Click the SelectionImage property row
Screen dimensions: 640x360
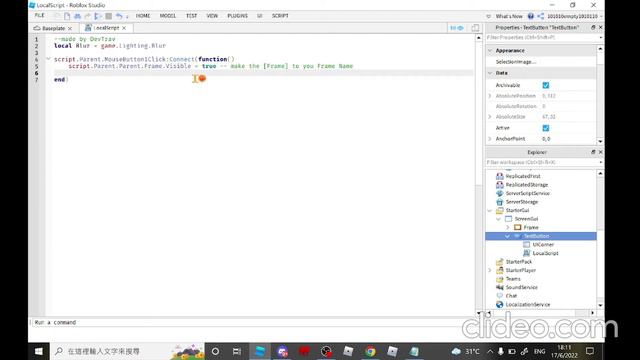[541, 62]
